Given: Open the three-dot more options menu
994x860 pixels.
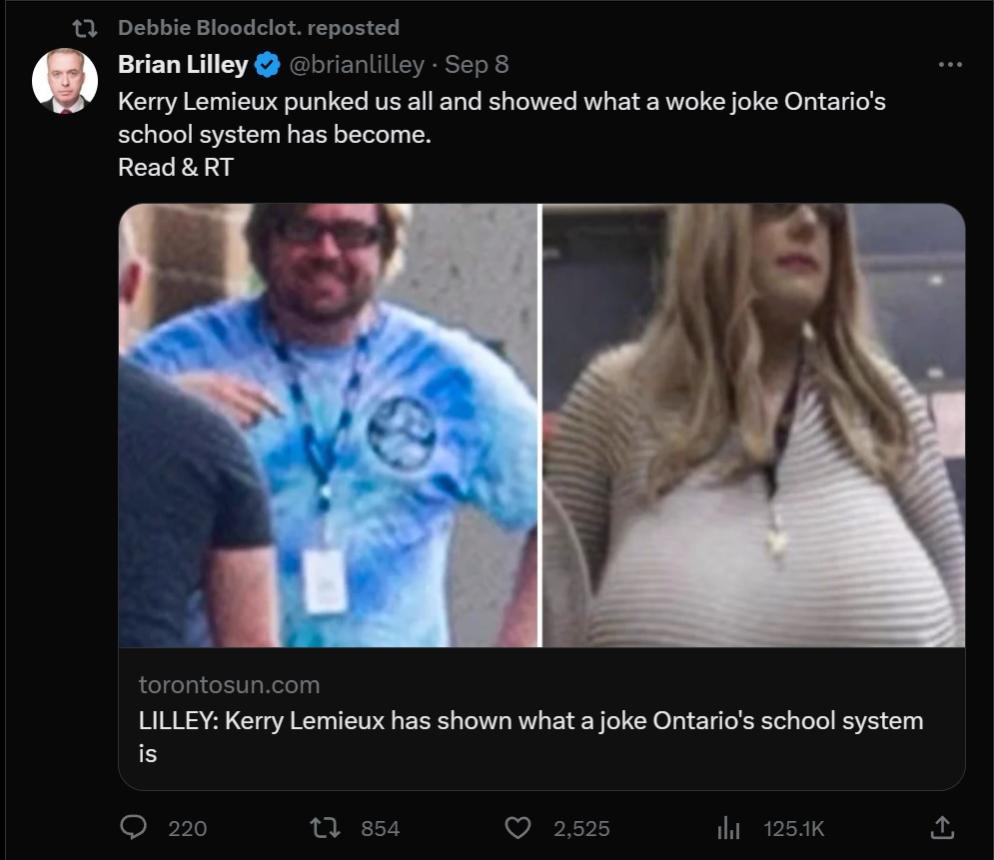Looking at the screenshot, I should click(950, 65).
